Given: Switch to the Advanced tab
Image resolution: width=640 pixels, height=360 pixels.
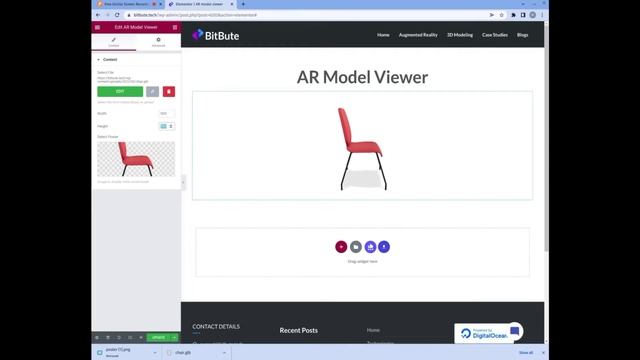Looking at the screenshot, I should tap(158, 42).
